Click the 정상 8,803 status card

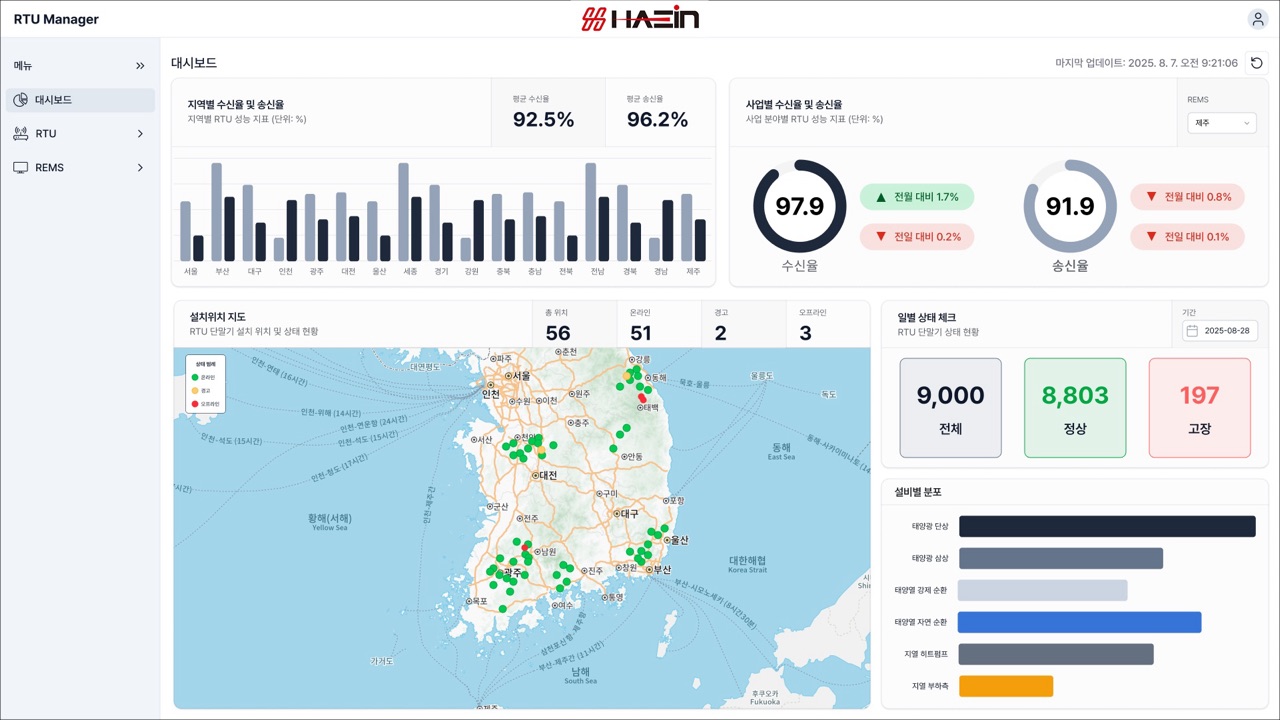tap(1075, 408)
